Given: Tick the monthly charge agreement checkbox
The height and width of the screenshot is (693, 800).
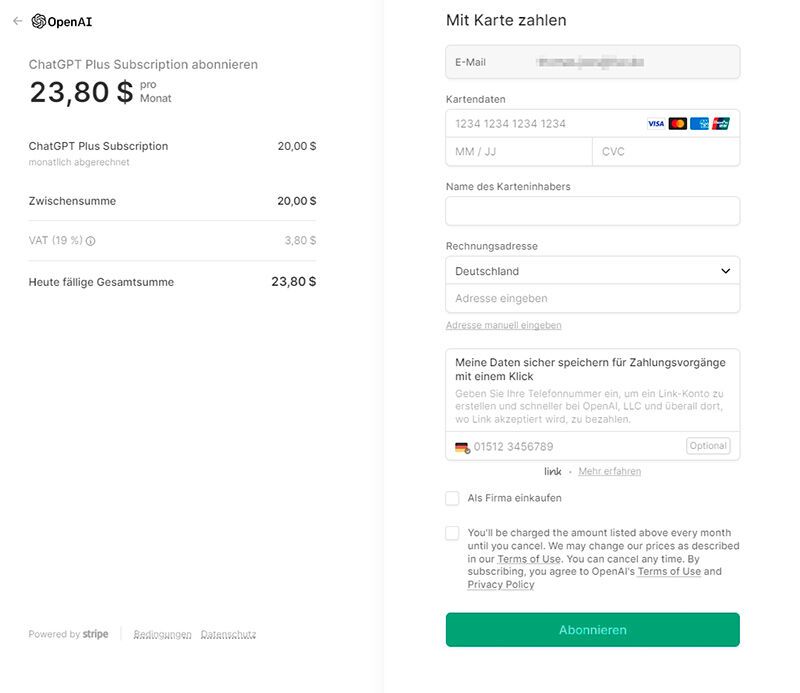Looking at the screenshot, I should click(452, 533).
